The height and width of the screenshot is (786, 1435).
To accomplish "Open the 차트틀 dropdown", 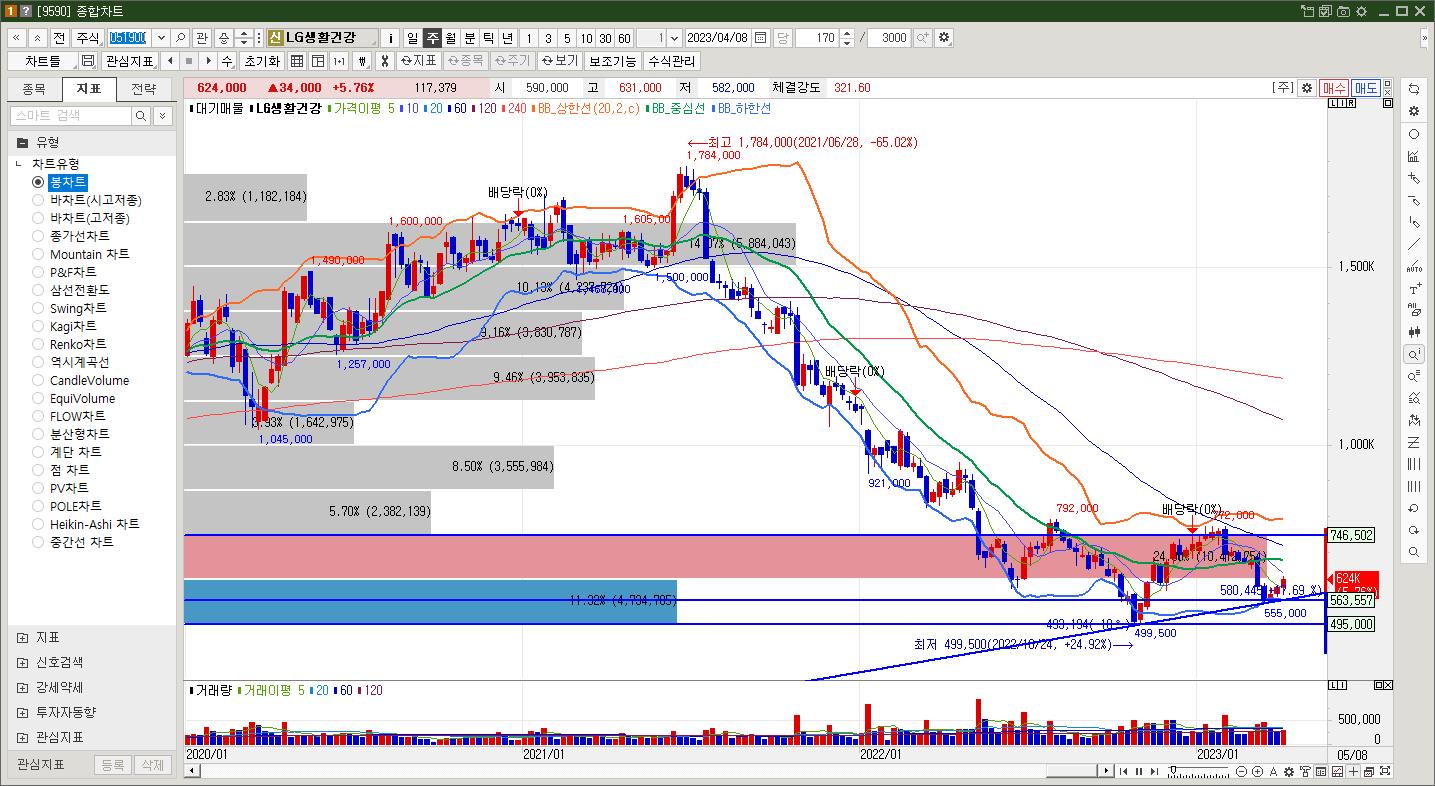I will click(x=42, y=61).
